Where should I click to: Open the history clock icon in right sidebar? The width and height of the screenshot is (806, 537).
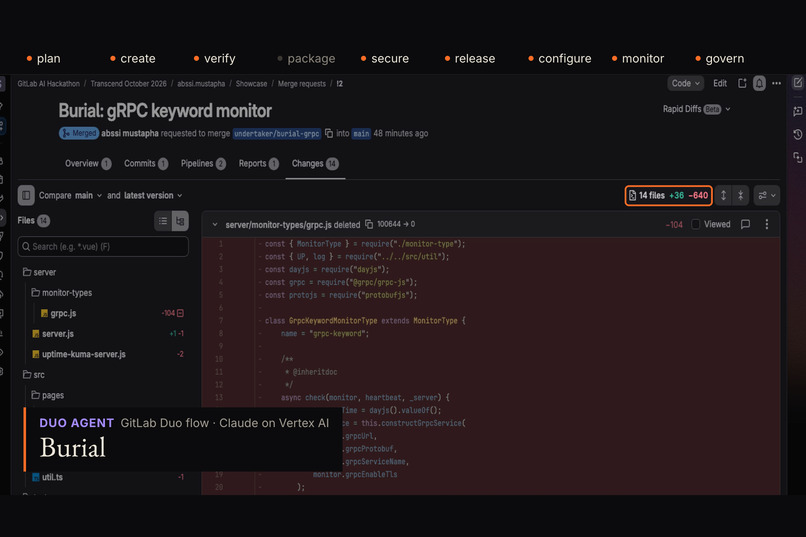(798, 134)
